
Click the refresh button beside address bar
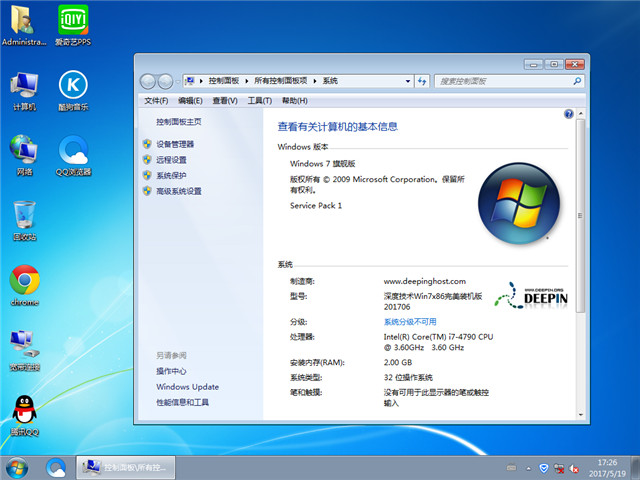click(422, 81)
